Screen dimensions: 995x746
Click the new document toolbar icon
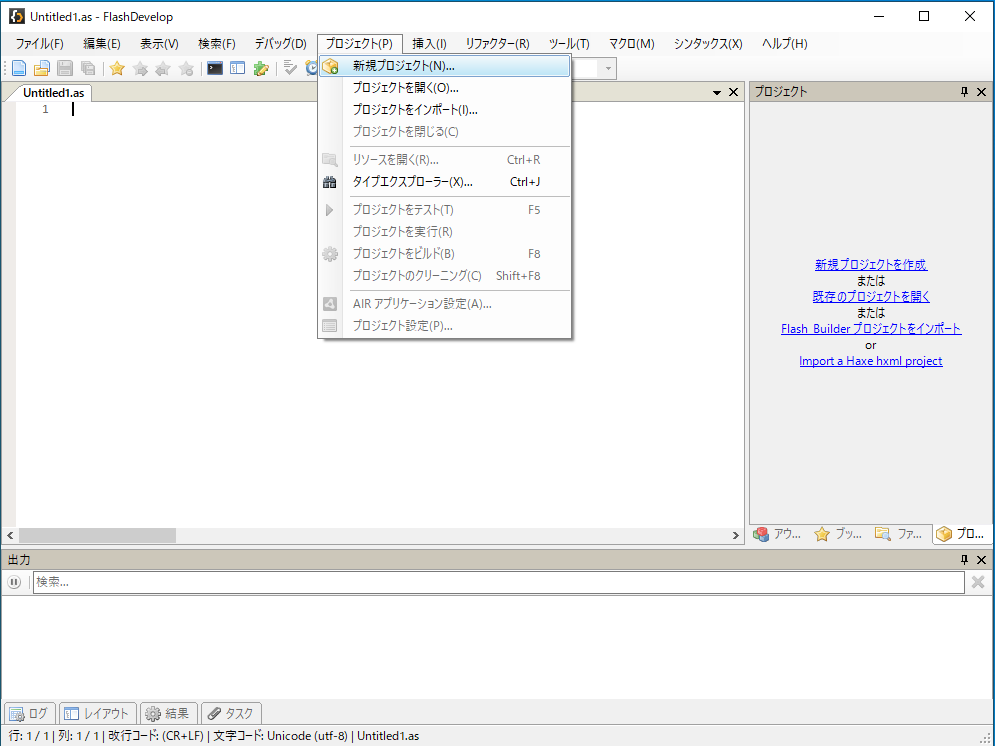(19, 68)
